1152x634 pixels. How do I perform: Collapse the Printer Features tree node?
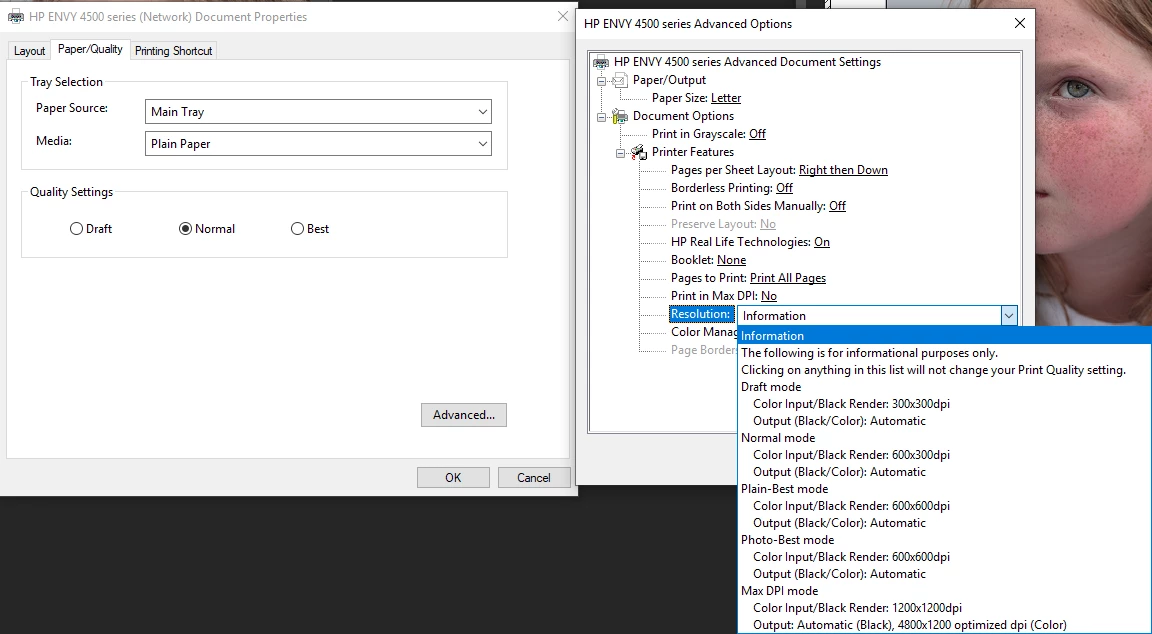click(620, 153)
